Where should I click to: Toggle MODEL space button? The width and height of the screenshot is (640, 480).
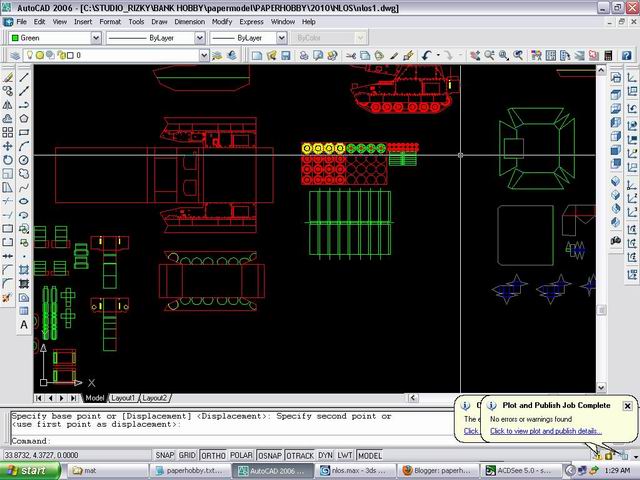pos(370,455)
